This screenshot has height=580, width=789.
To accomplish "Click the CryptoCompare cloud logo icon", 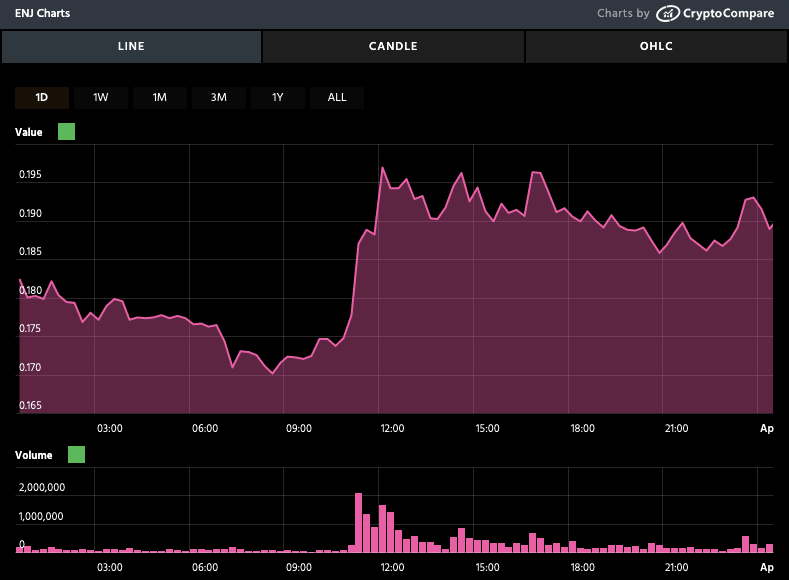I will (x=668, y=14).
